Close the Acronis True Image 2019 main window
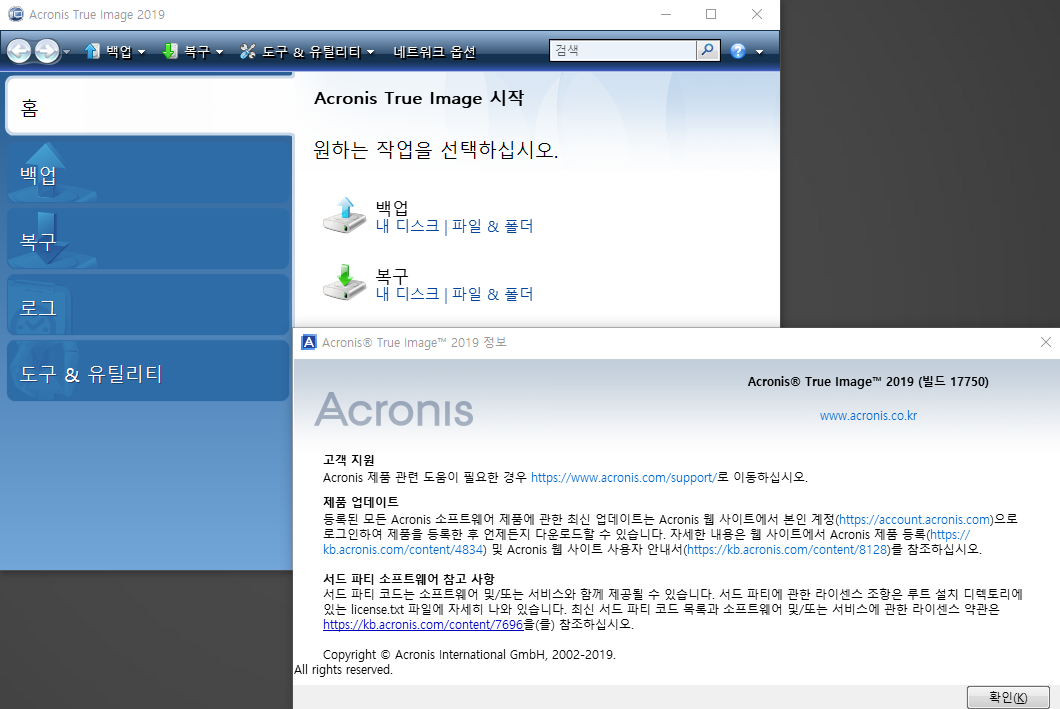The image size is (1060, 709). tap(757, 14)
